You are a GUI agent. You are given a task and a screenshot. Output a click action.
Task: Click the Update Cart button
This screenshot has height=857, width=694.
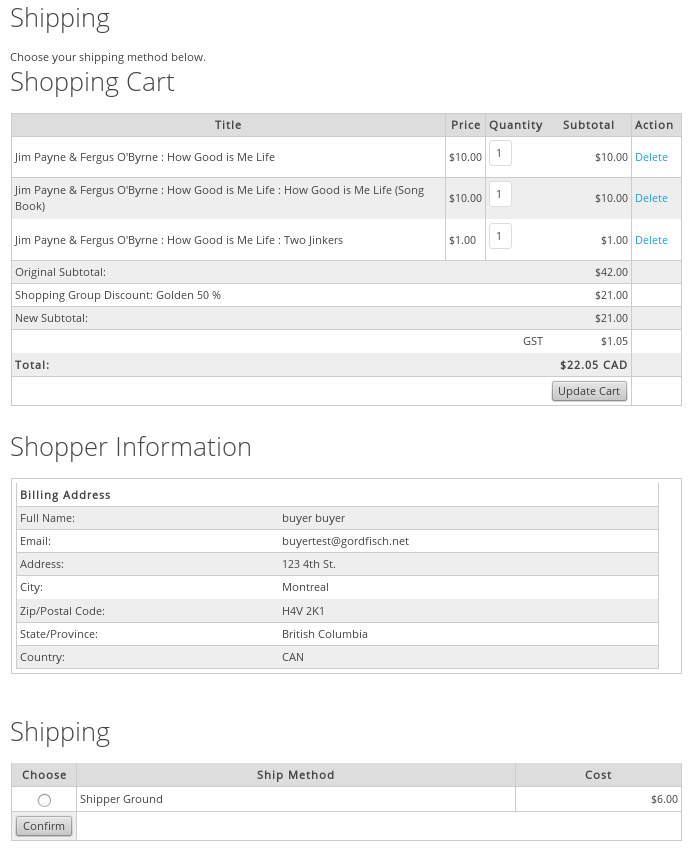589,391
